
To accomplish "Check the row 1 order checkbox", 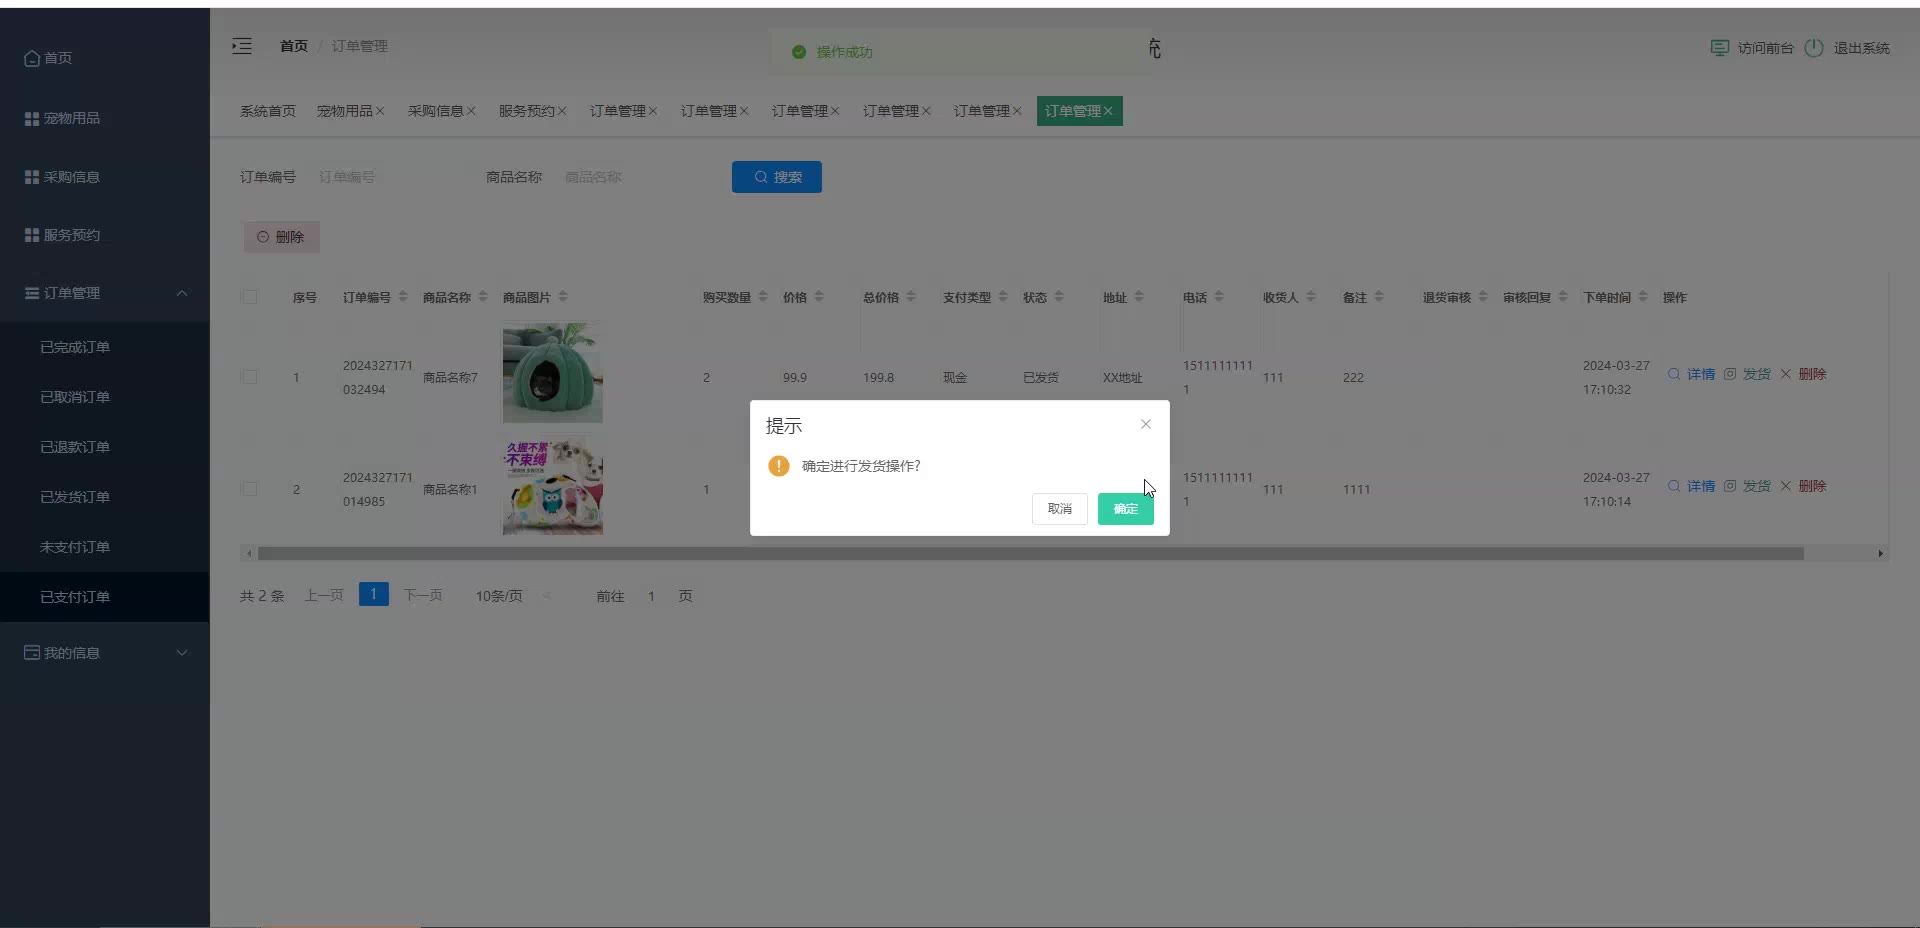I will (x=250, y=377).
